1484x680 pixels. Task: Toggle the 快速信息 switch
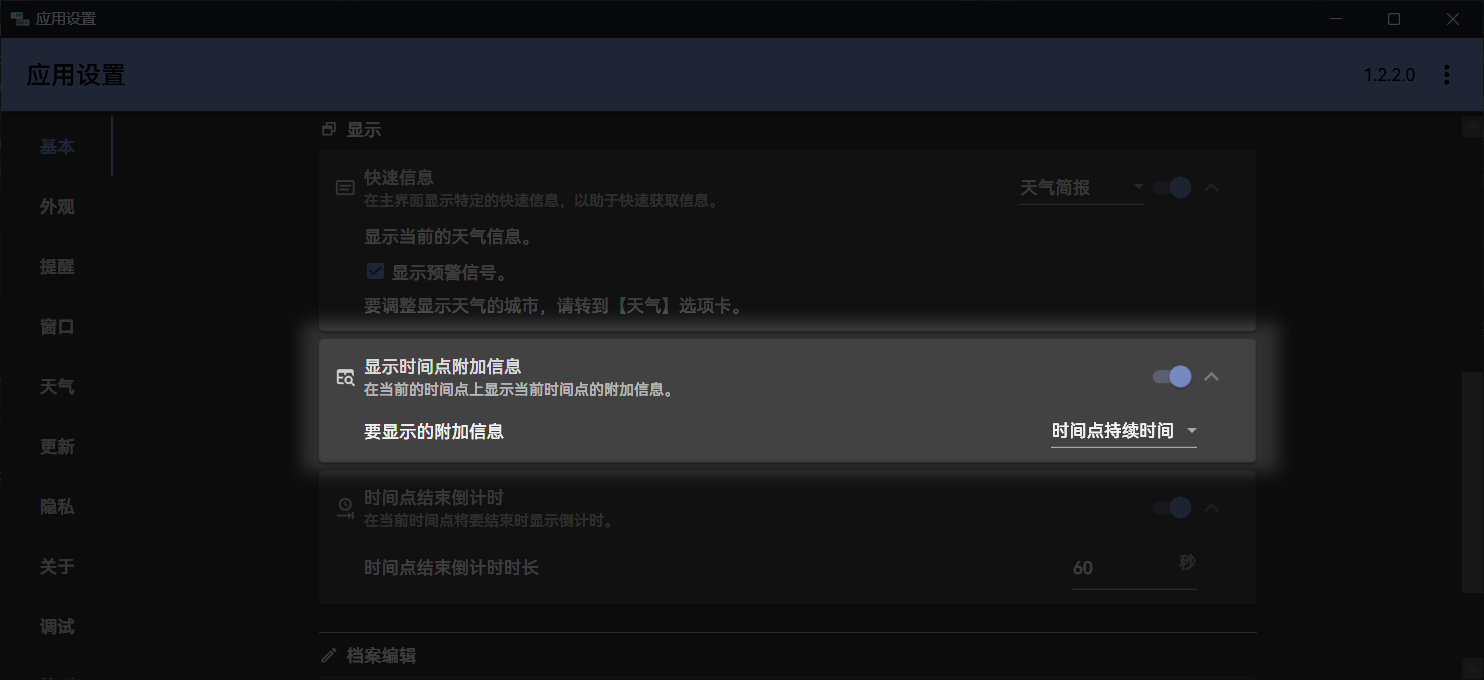tap(1171, 187)
